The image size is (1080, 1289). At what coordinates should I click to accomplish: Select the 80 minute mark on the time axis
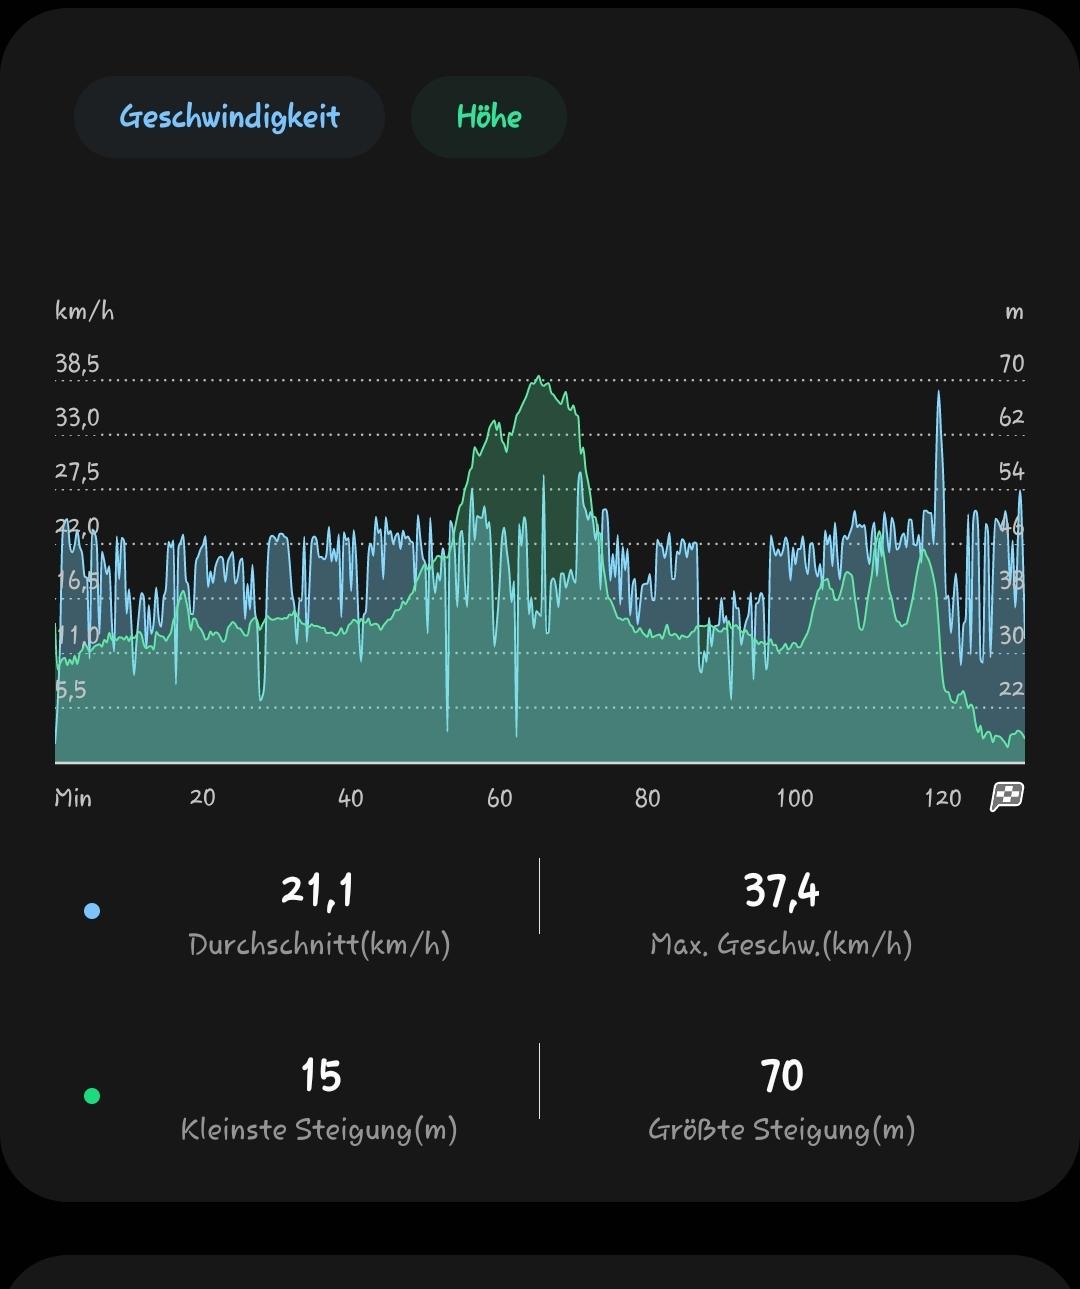(647, 798)
